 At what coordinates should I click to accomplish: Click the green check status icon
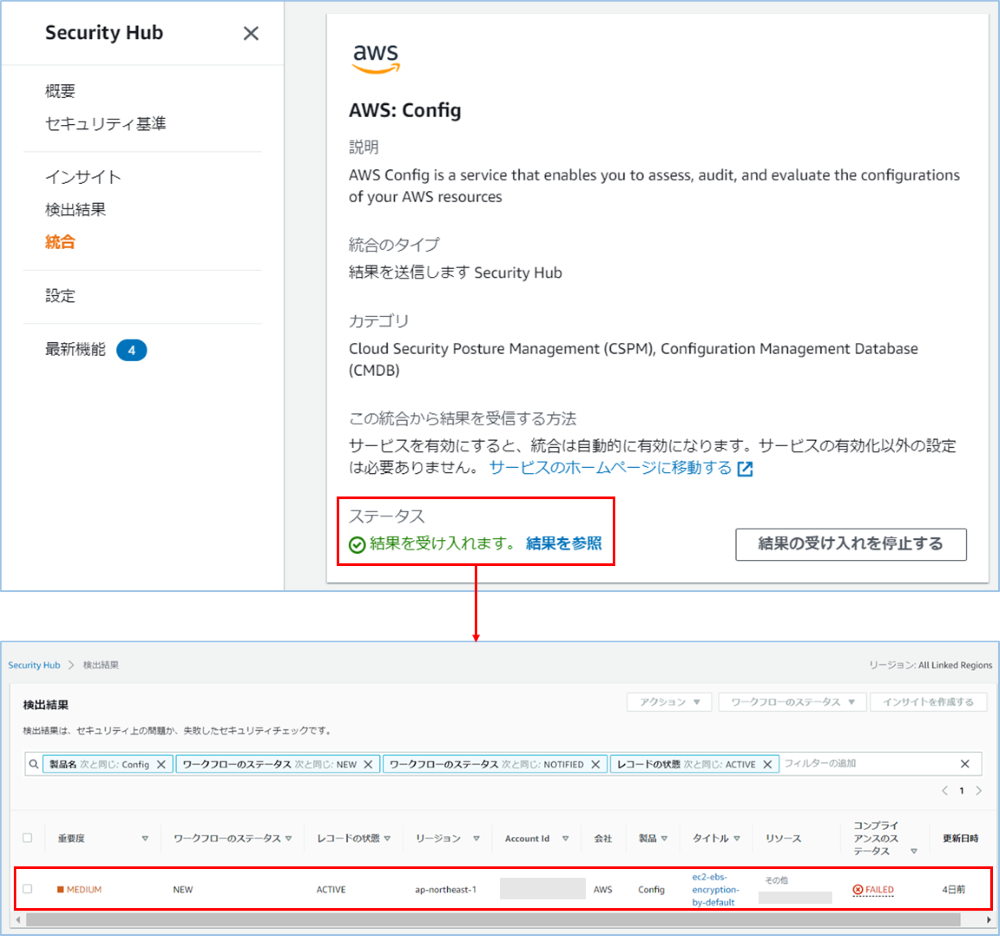pos(357,545)
